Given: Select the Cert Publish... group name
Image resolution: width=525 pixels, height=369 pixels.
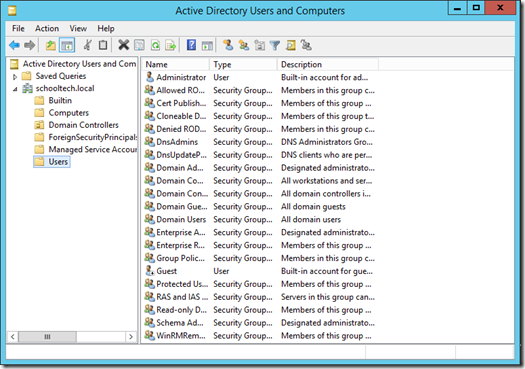Looking at the screenshot, I should click(x=181, y=103).
